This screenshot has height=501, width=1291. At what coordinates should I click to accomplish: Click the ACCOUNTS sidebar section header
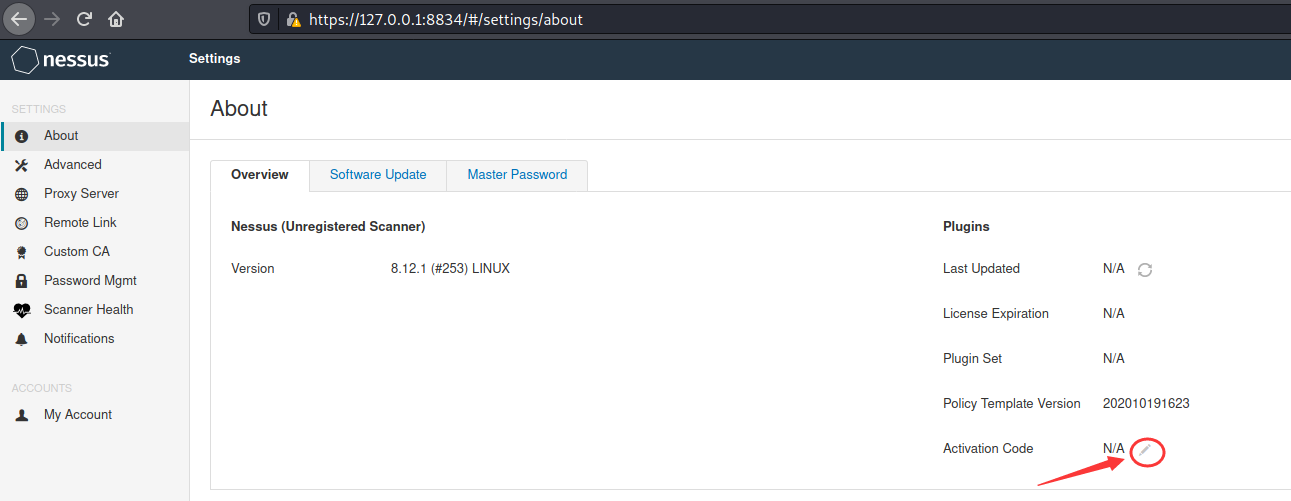pyautogui.click(x=42, y=388)
